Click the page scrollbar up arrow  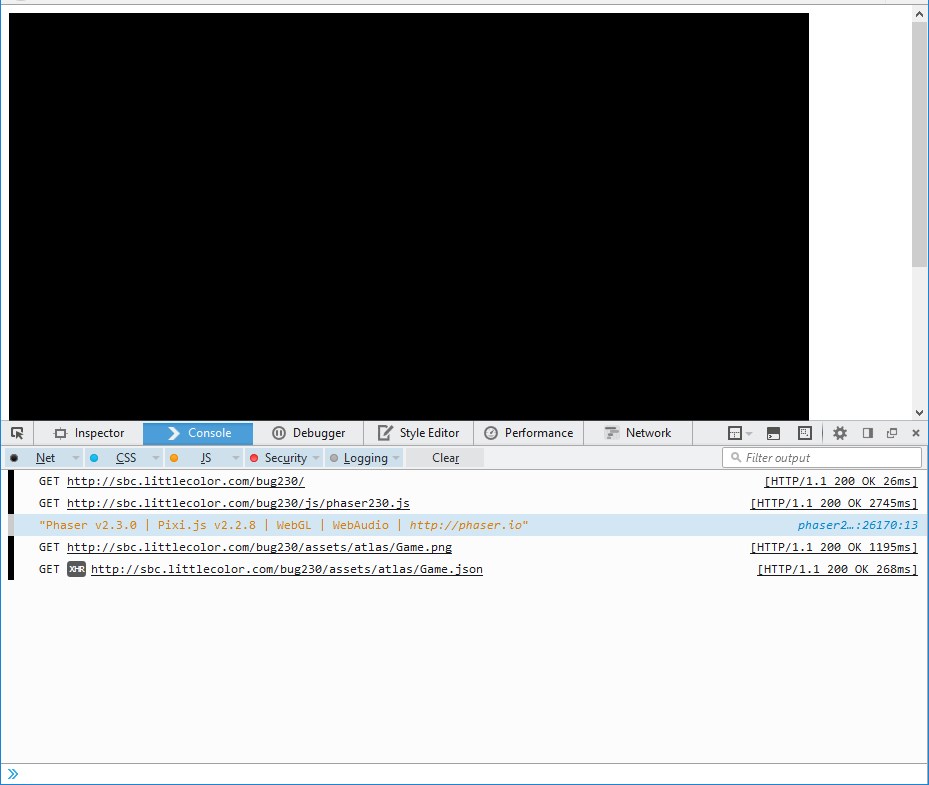920,14
